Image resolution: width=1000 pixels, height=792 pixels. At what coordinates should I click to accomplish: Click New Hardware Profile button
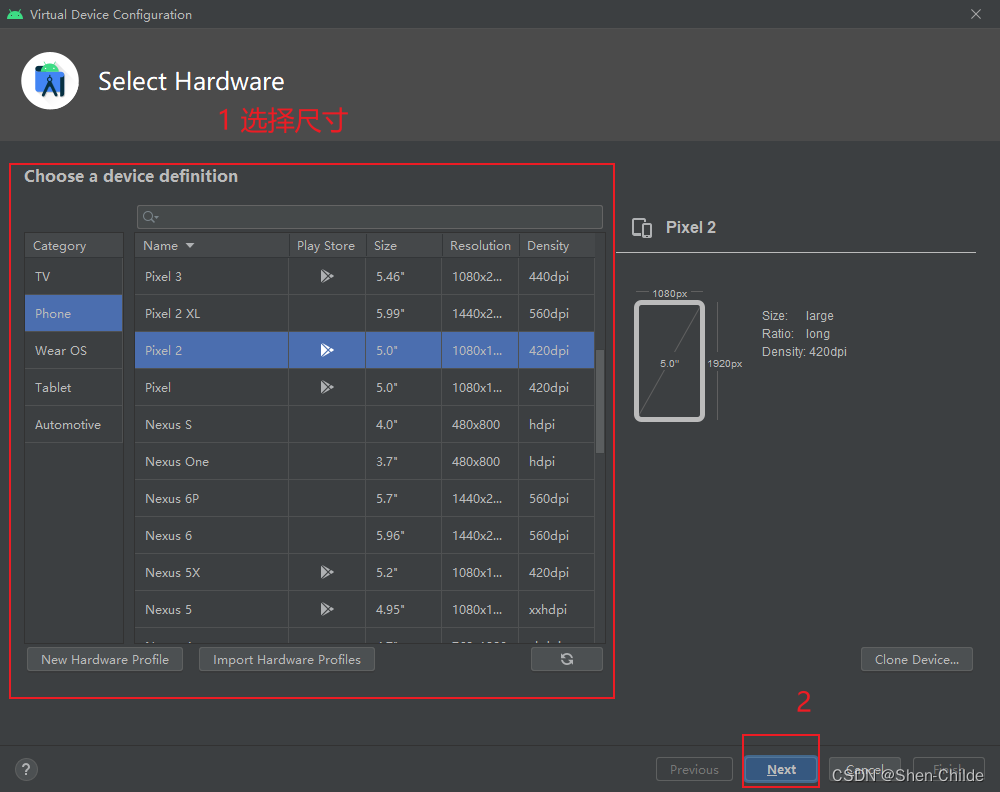(105, 659)
